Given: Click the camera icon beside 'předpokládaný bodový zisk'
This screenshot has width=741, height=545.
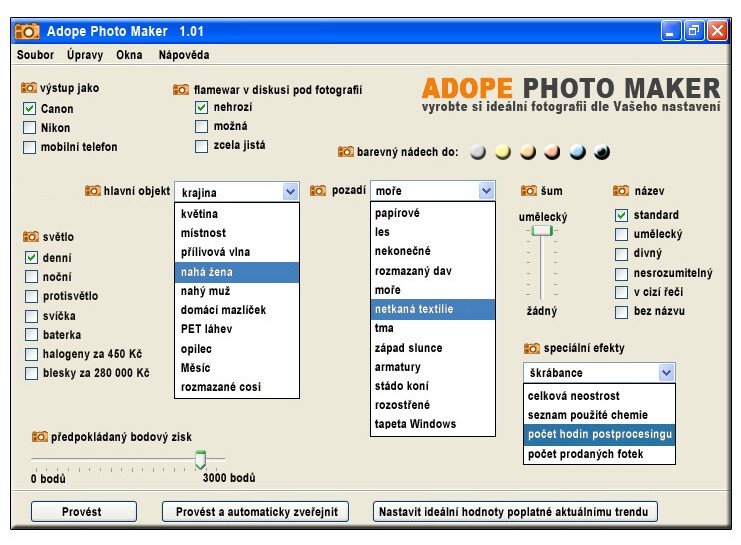Looking at the screenshot, I should [x=39, y=436].
